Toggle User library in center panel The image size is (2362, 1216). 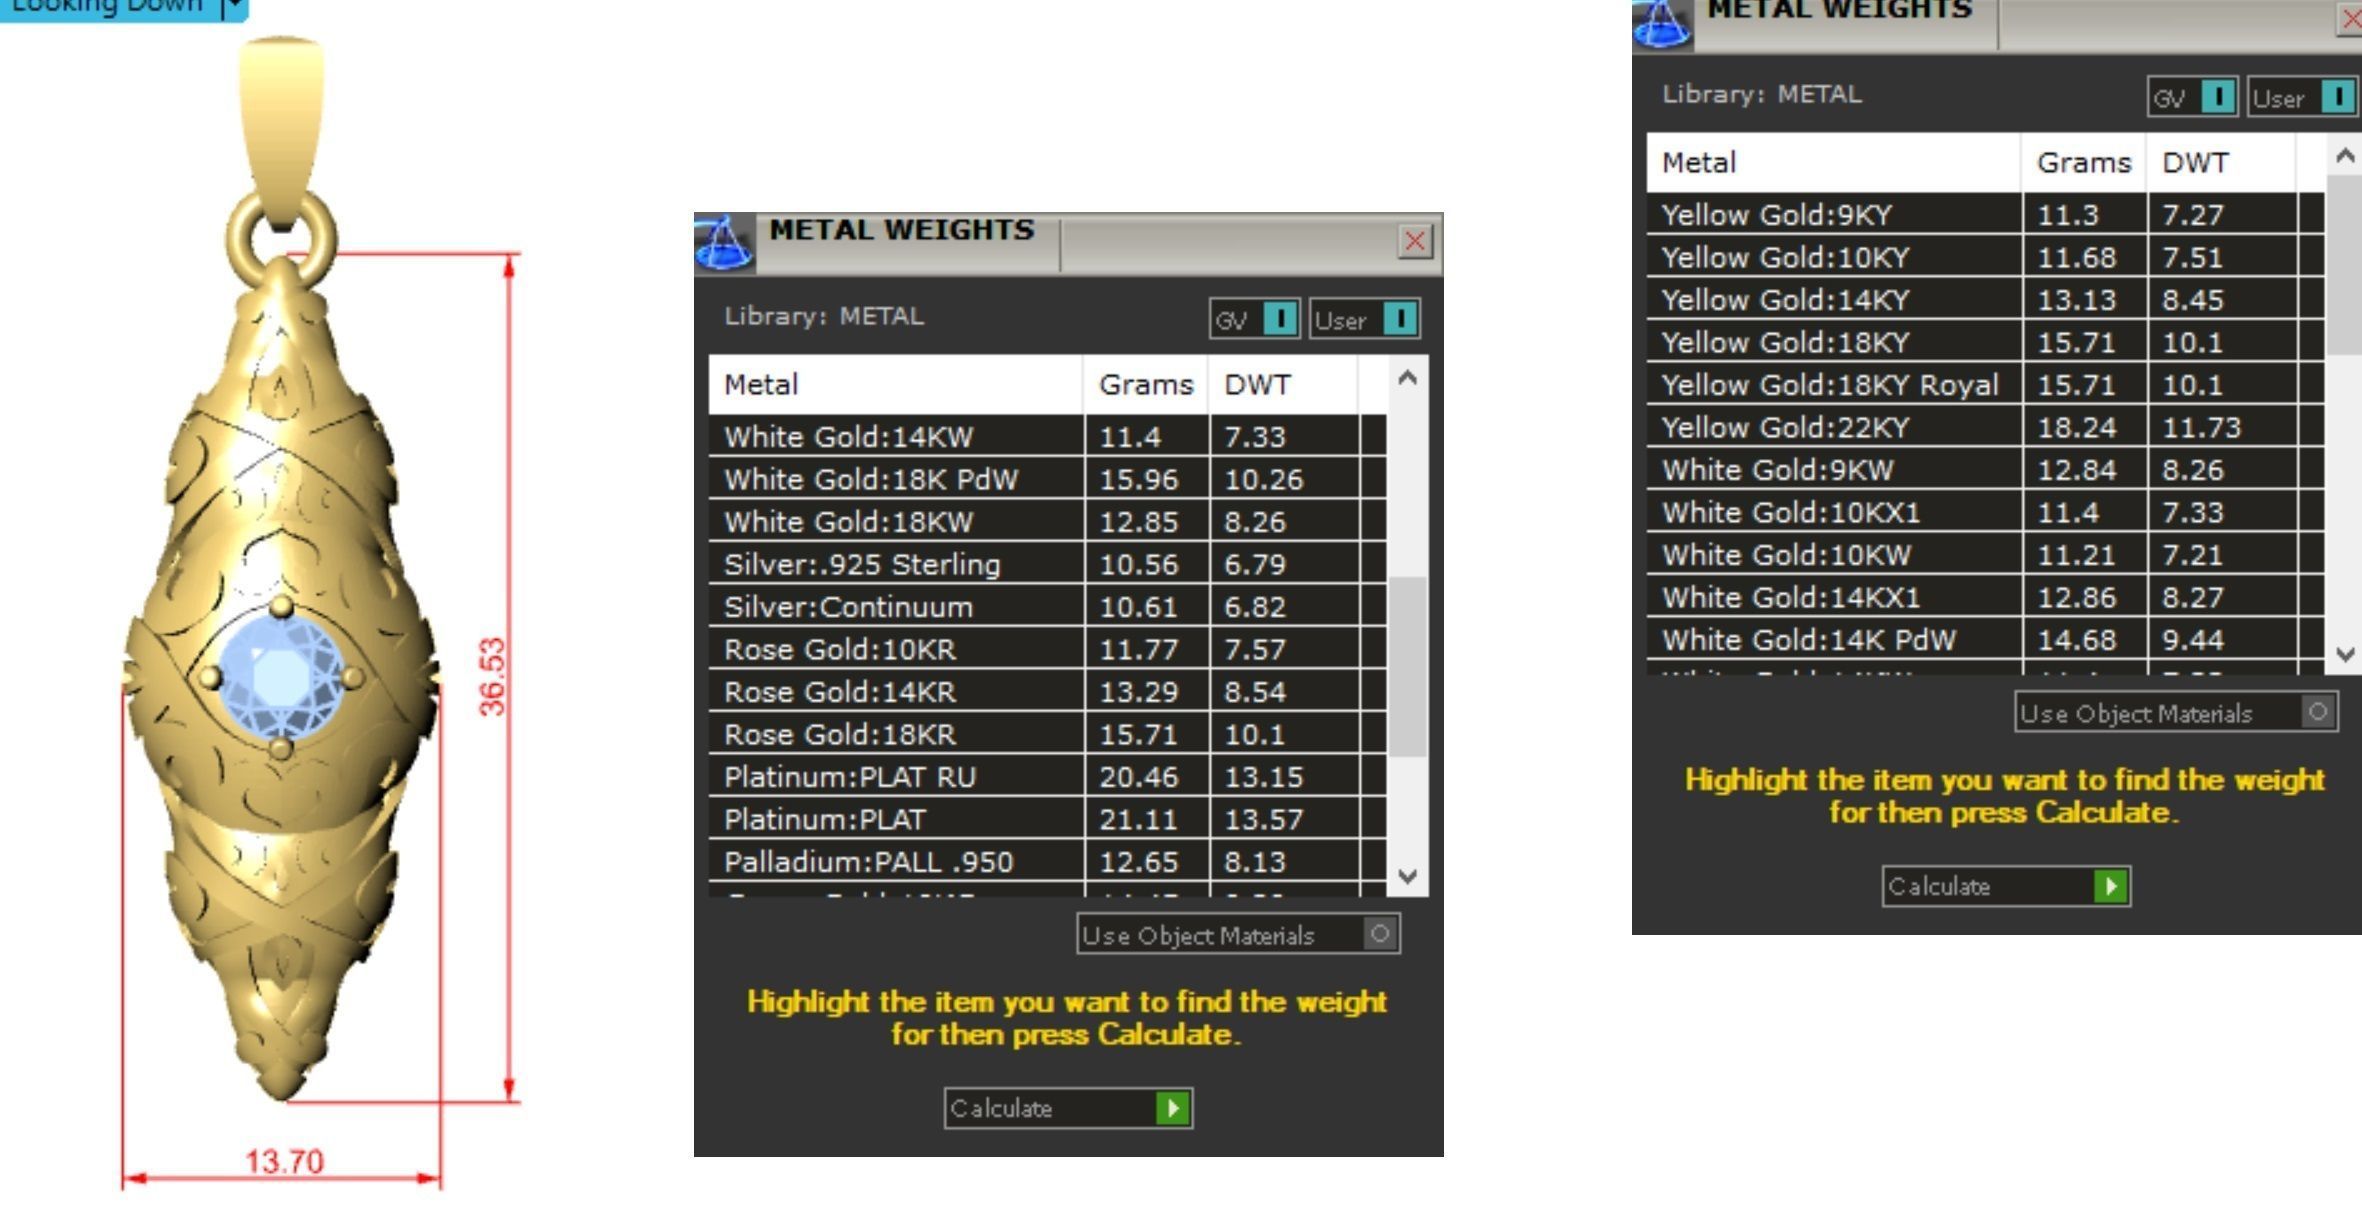1400,319
